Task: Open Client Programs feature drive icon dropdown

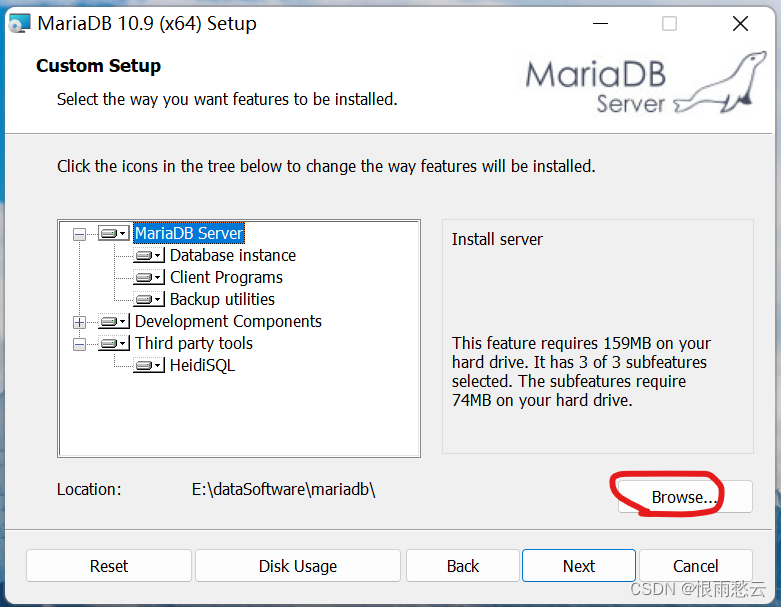Action: (149, 277)
